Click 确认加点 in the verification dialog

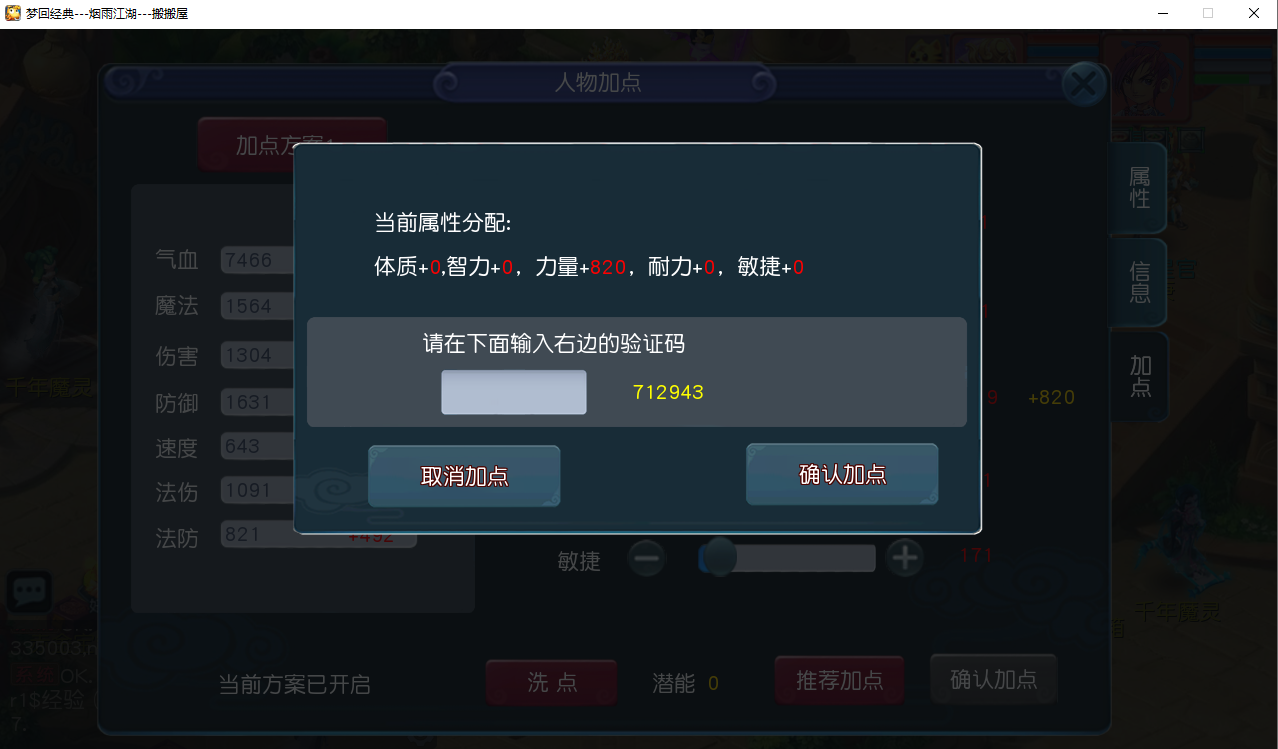tap(842, 474)
